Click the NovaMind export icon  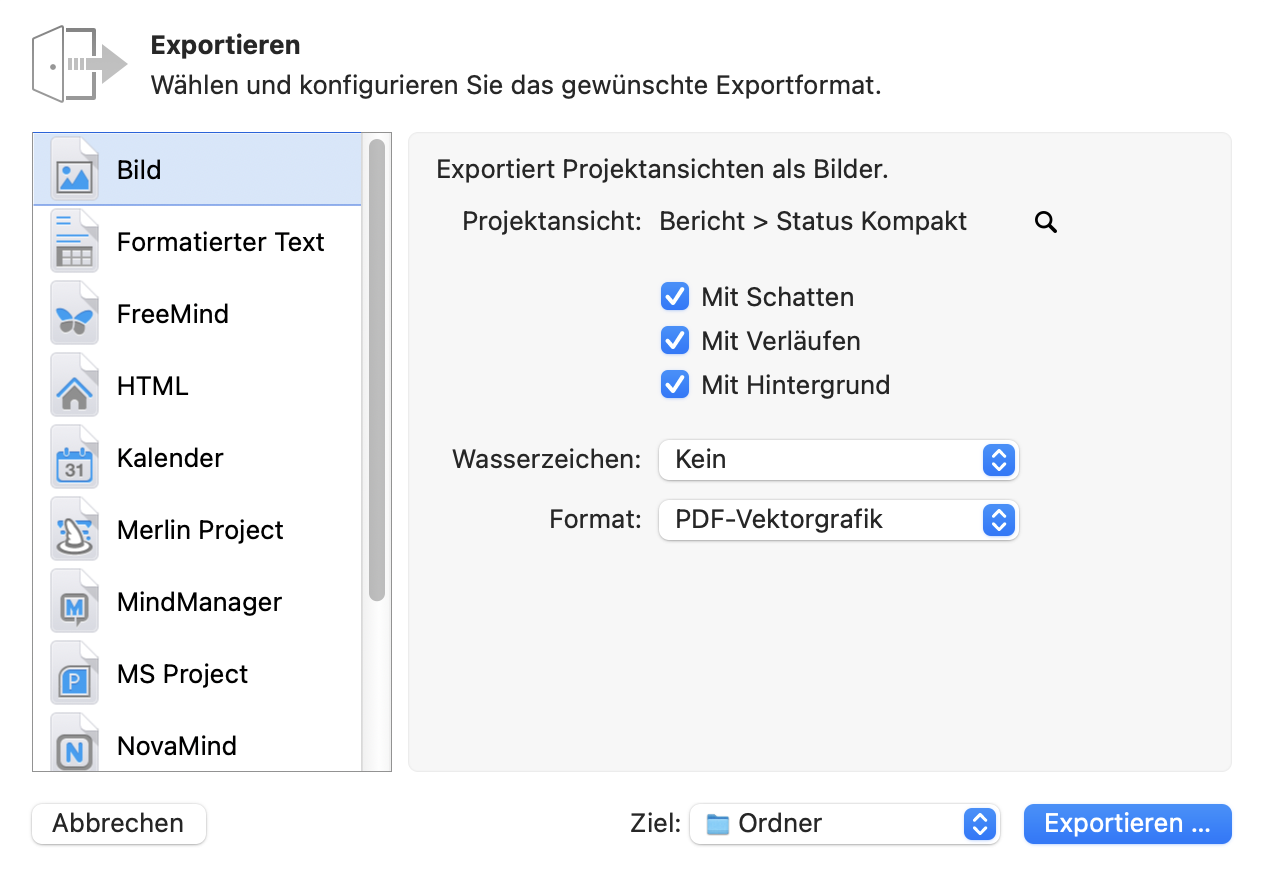(75, 745)
